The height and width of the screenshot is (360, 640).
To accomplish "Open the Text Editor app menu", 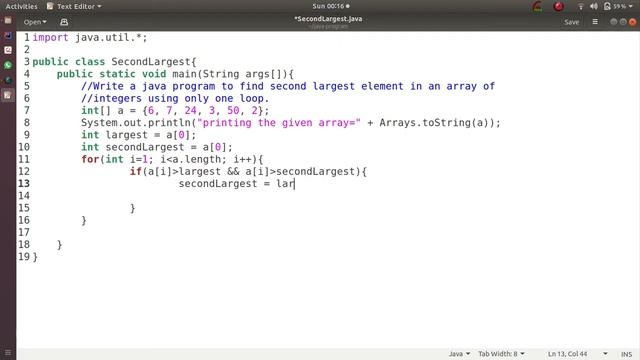I will tap(74, 6).
